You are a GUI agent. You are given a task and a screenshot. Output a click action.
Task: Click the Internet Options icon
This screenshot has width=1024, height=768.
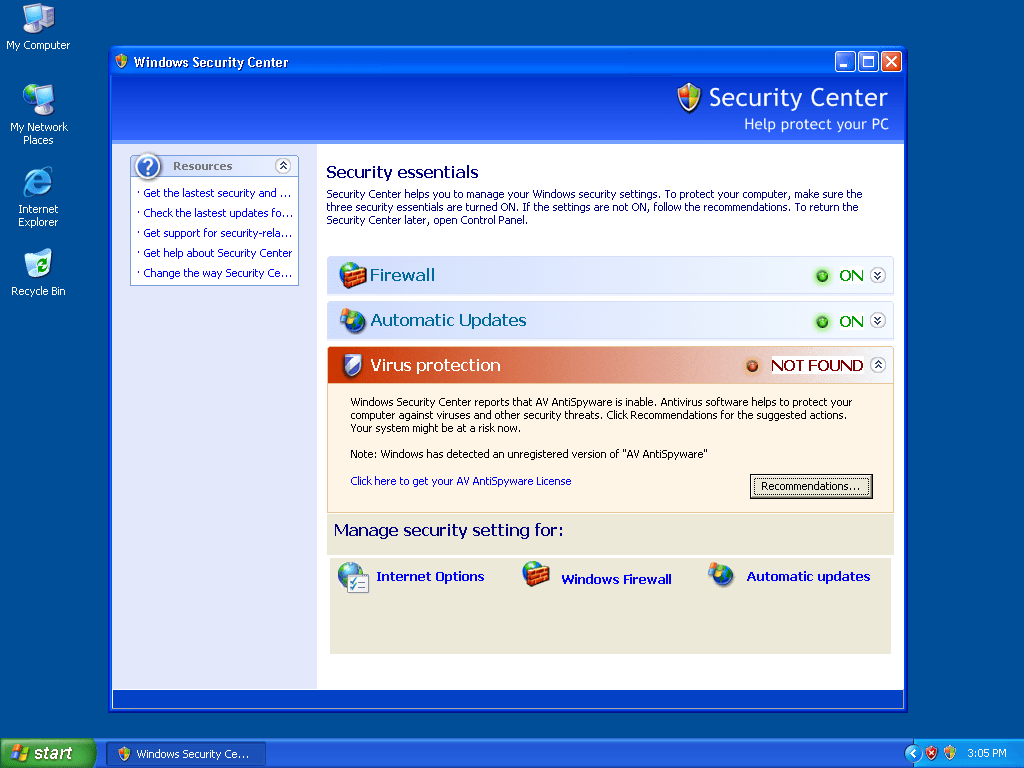click(x=353, y=577)
